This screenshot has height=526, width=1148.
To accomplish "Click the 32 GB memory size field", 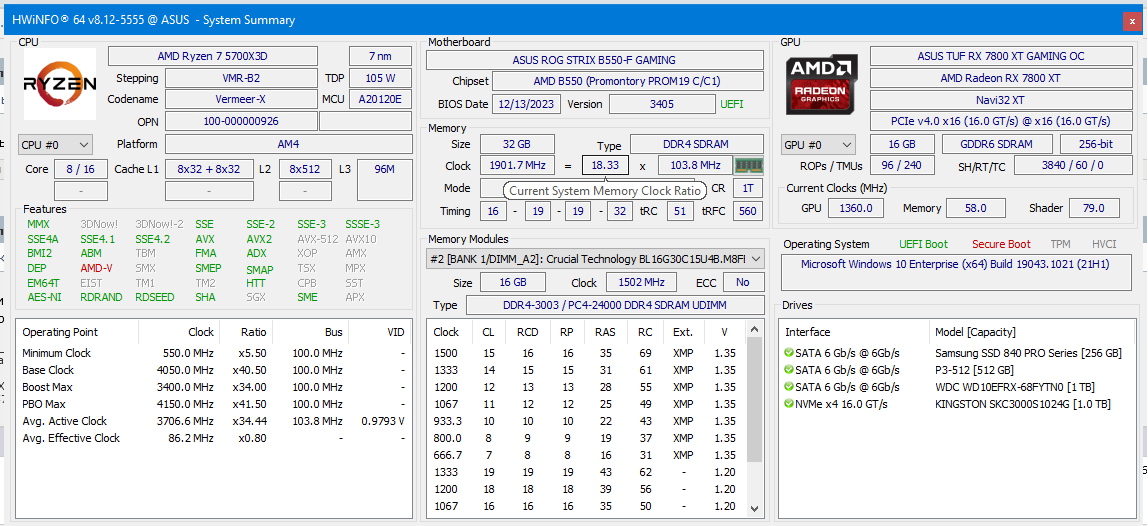I will click(517, 144).
